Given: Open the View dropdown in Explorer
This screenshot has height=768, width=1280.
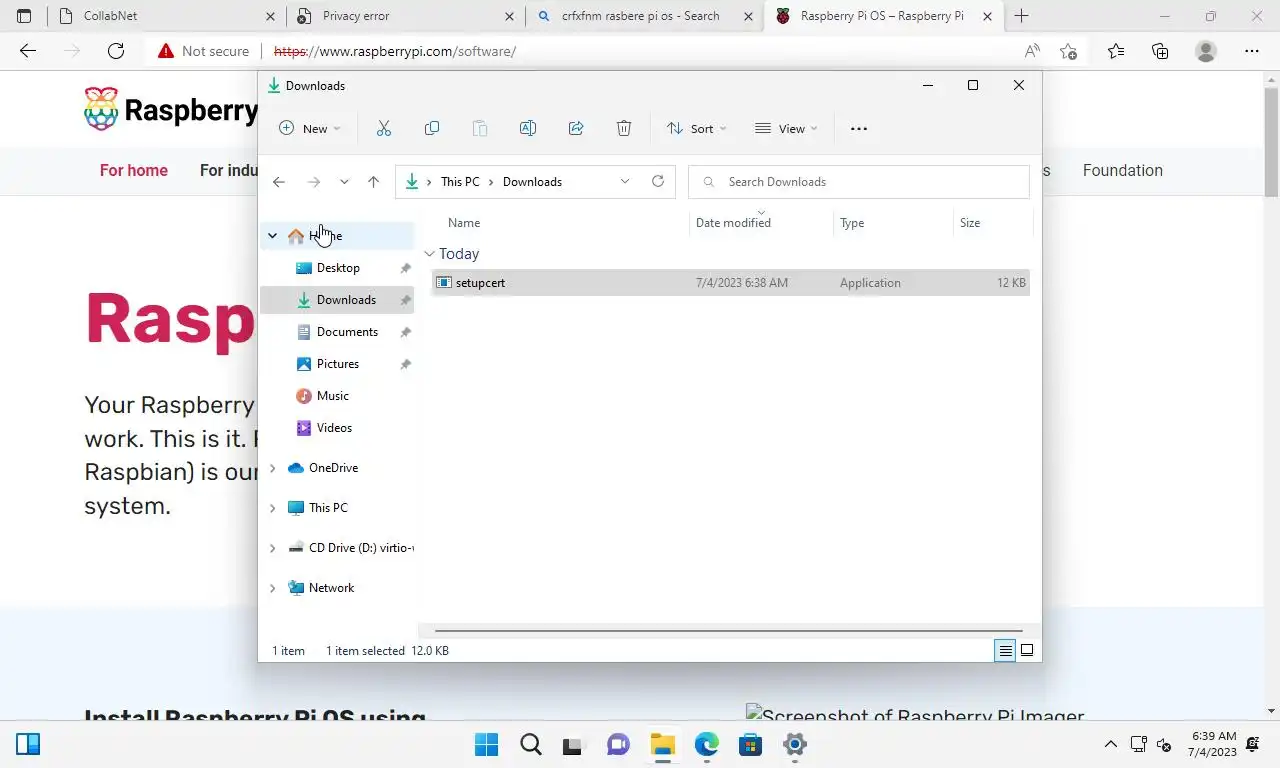Looking at the screenshot, I should click(x=786, y=128).
